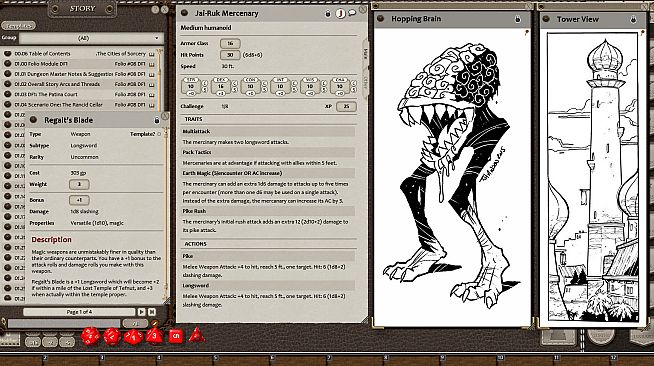Screen dimensions: 654x366
Task: Roll the red d12 die
Action: [112, 336]
